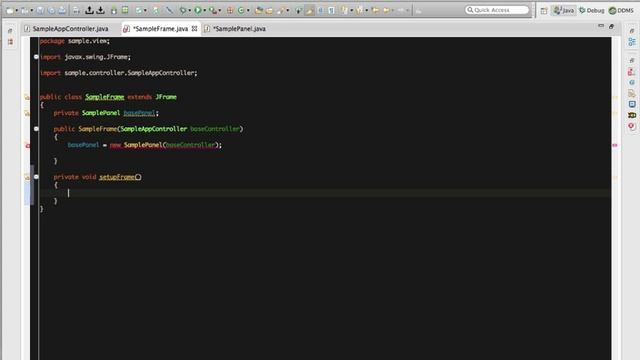640x360 pixels.
Task: Click the Previous Annotation icon
Action: (360, 11)
